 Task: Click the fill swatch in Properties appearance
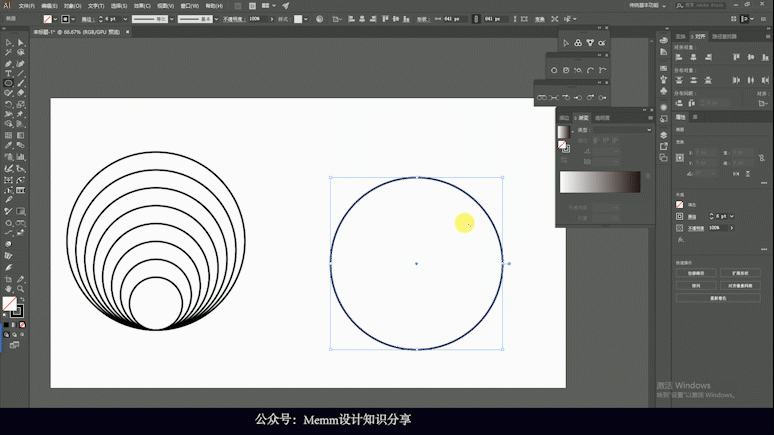coord(680,204)
